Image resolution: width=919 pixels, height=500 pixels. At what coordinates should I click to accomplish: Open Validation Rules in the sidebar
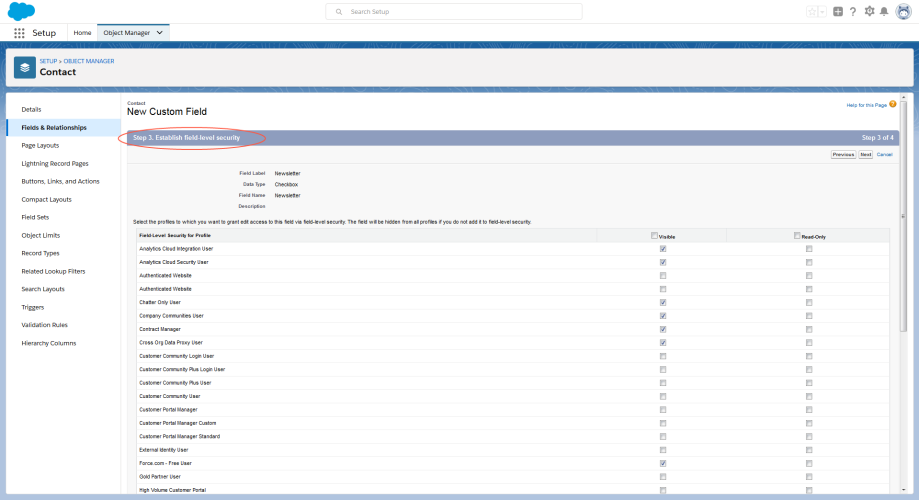(44, 325)
